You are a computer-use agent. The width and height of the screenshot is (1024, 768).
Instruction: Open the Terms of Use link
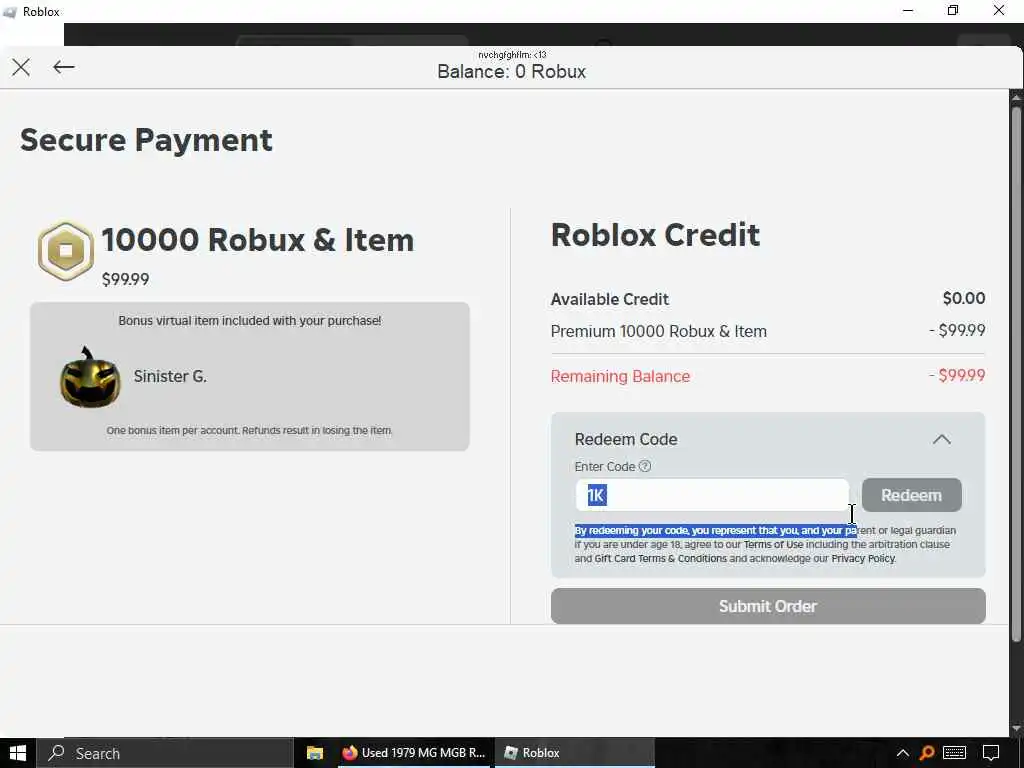(x=773, y=545)
